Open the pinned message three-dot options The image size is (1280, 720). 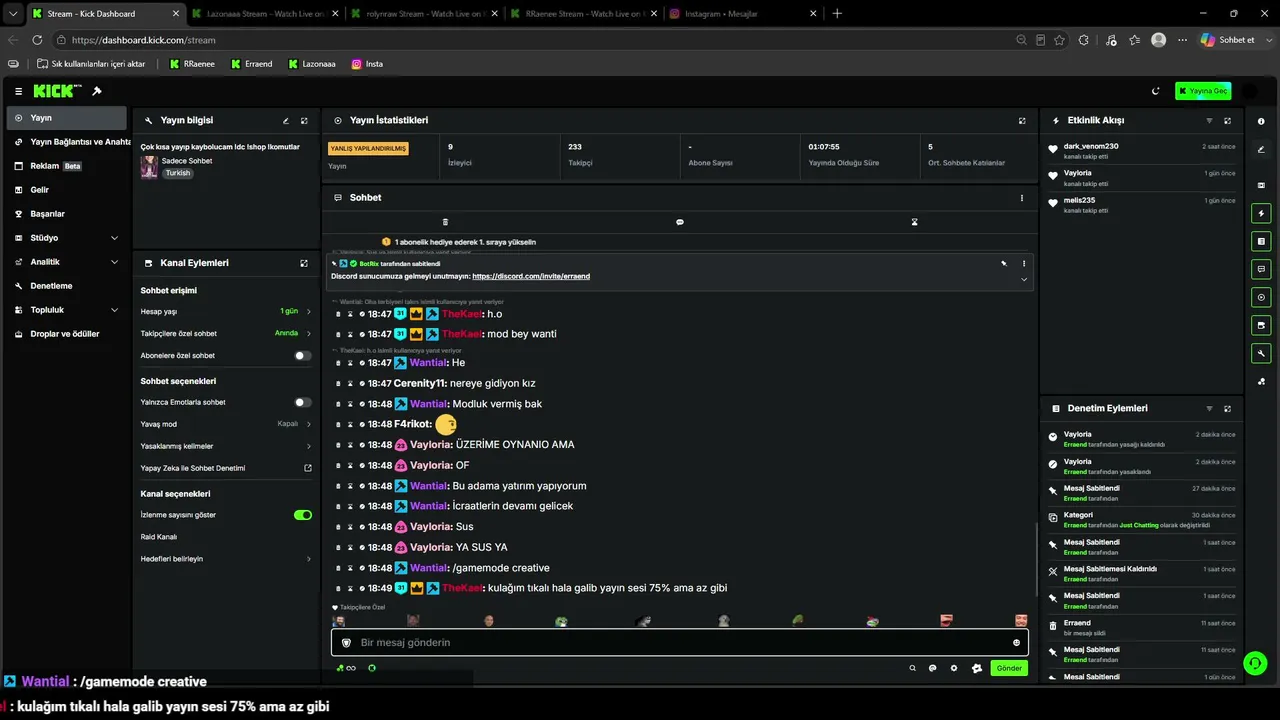coord(1024,264)
